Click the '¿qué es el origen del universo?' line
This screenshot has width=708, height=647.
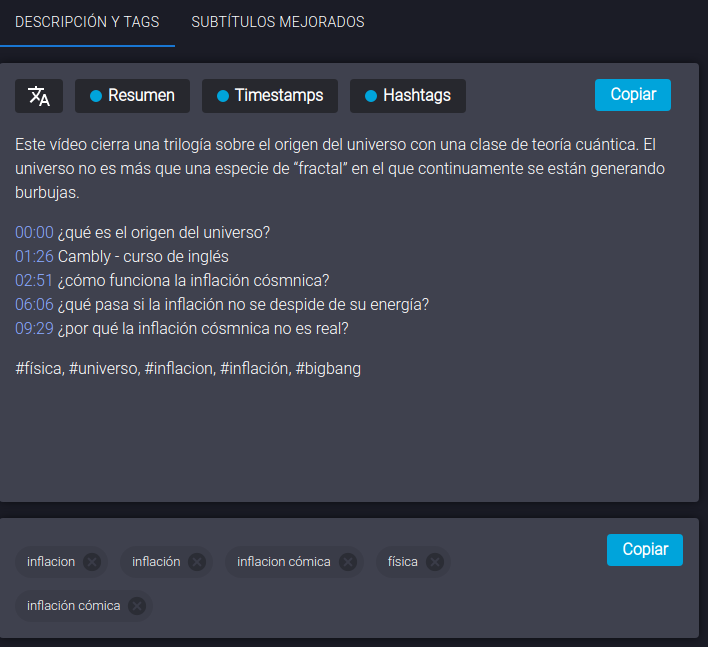pos(163,233)
